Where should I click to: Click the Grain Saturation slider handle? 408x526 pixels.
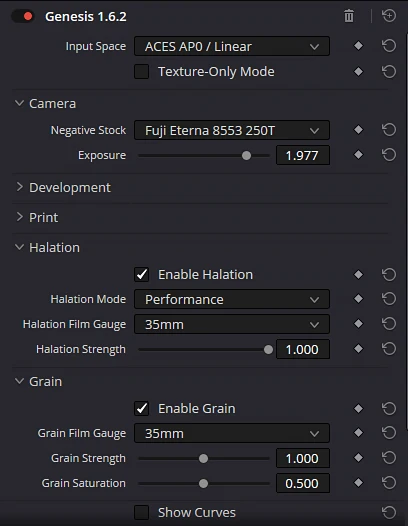coord(203,483)
